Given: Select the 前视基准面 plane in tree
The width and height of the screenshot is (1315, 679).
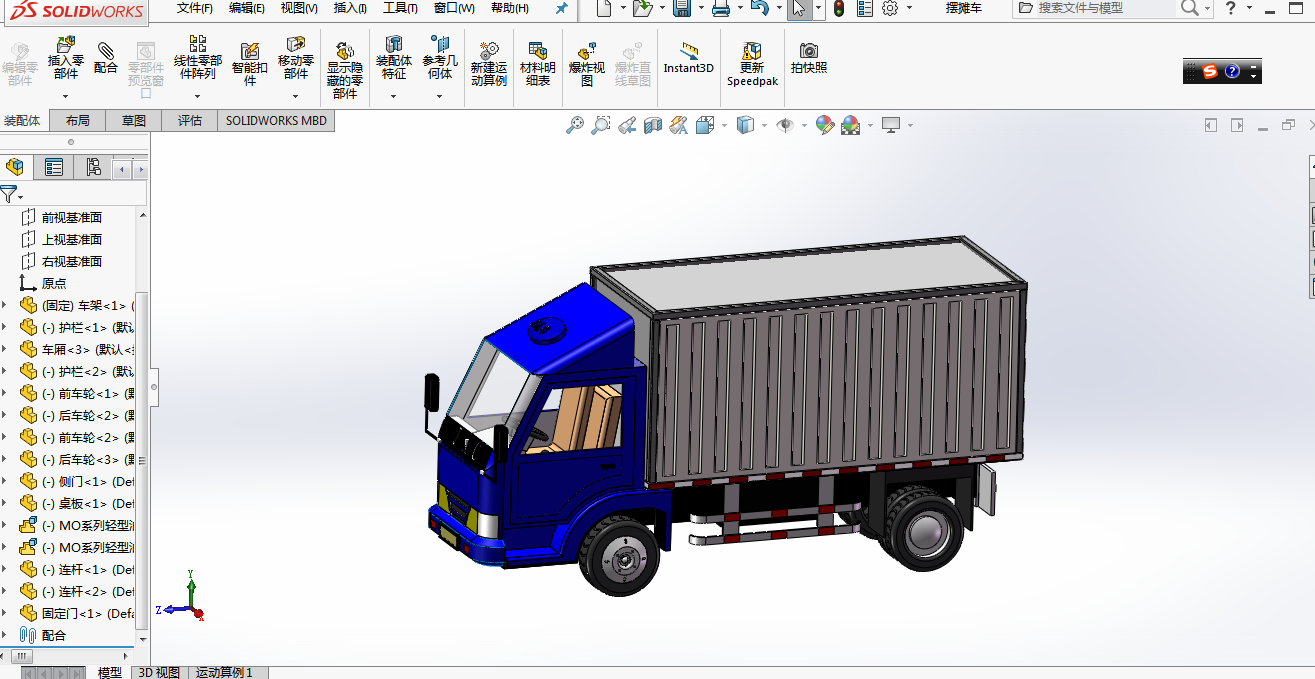Looking at the screenshot, I should point(72,217).
